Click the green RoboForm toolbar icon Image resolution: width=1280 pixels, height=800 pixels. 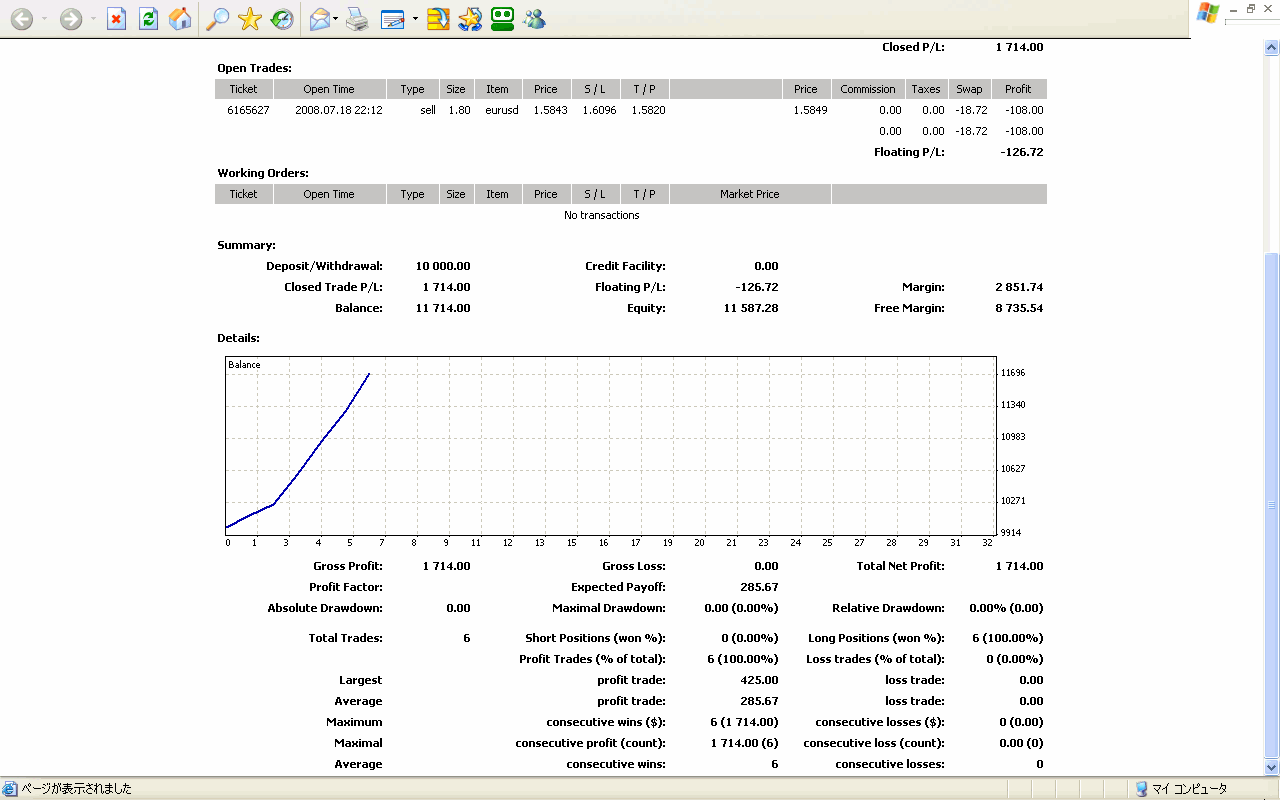coord(502,19)
